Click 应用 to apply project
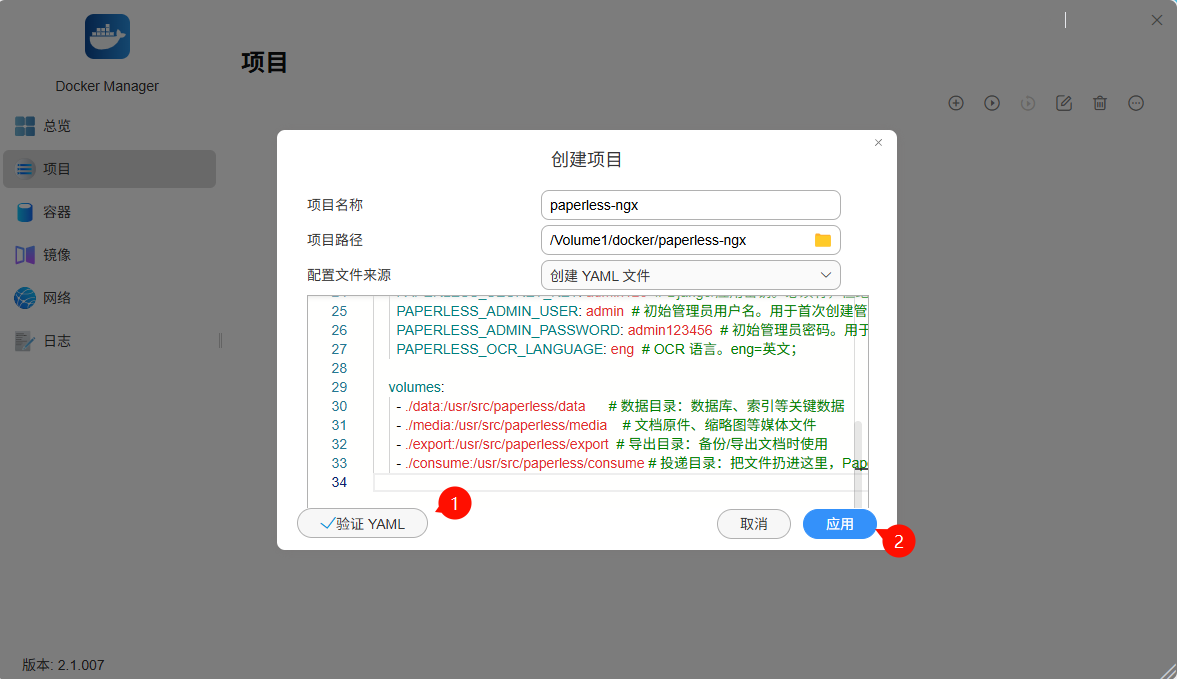Image resolution: width=1177 pixels, height=679 pixels. point(839,524)
